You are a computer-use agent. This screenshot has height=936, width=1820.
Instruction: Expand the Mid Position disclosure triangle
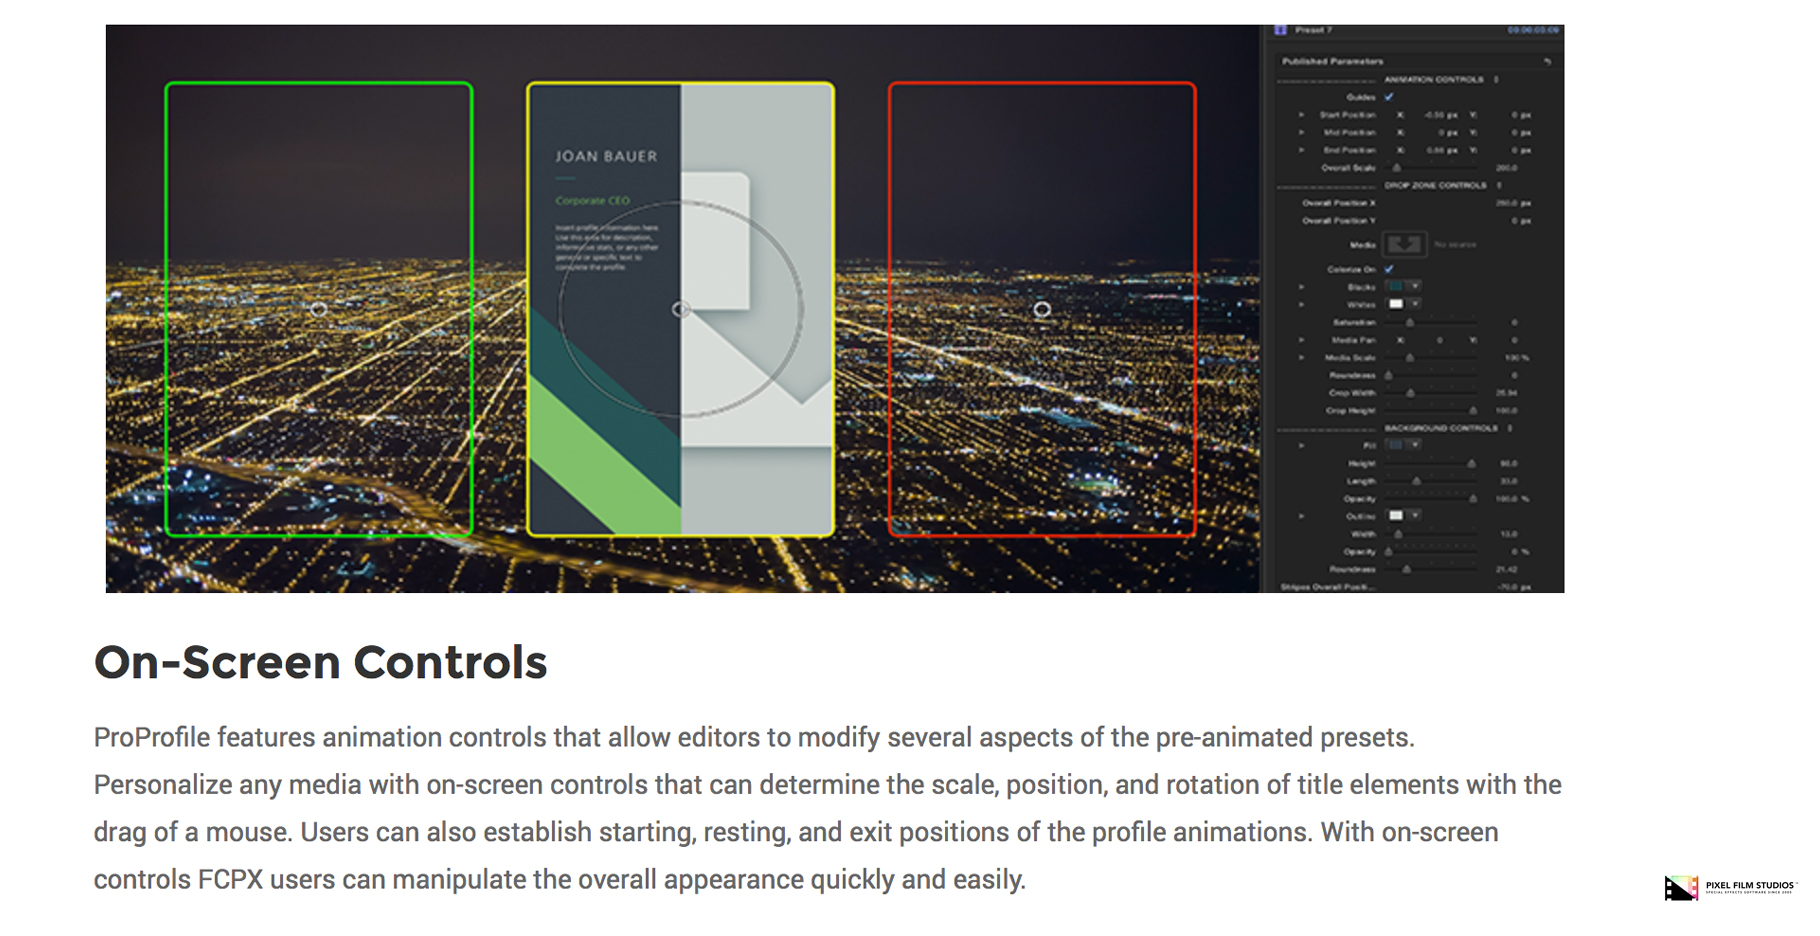(x=1301, y=133)
